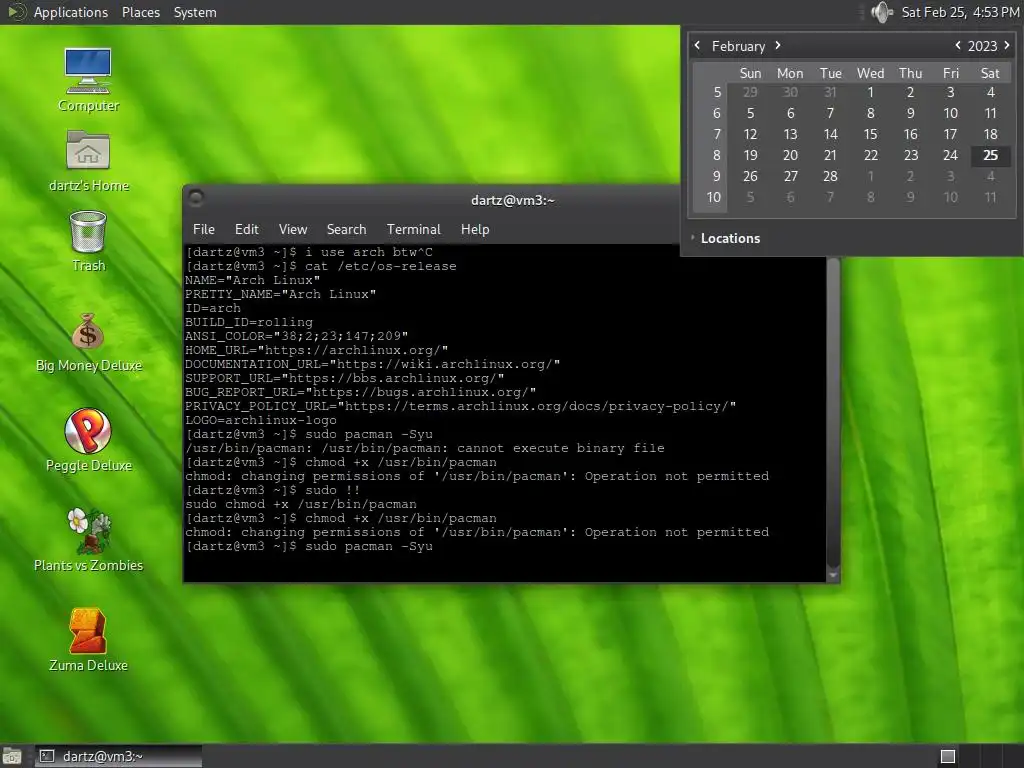This screenshot has height=768, width=1024.
Task: Select February 6 in calendar
Action: coord(790,114)
